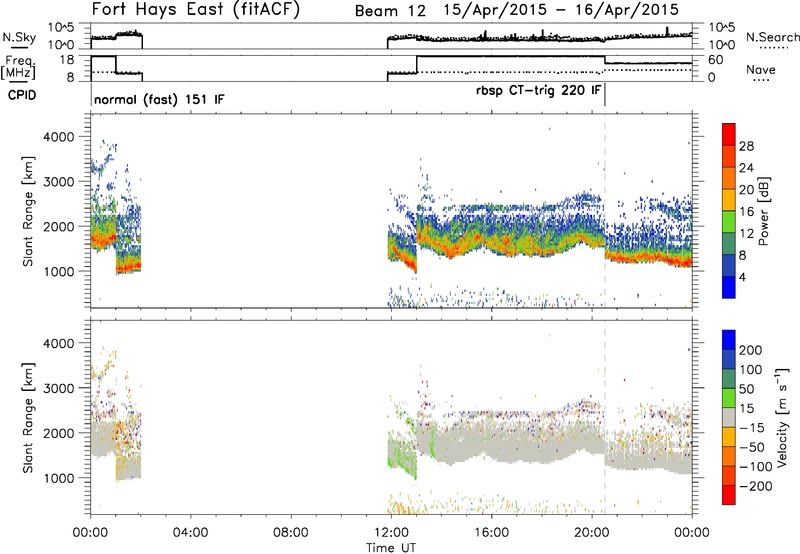
Task: Click the date range '15/Apr/2015 – 16/Apr/2015'
Action: [561, 10]
